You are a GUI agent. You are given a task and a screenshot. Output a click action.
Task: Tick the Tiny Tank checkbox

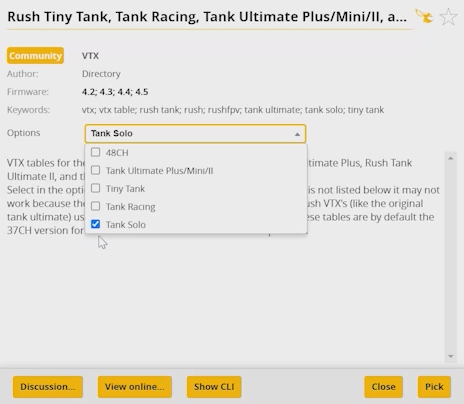(x=95, y=188)
